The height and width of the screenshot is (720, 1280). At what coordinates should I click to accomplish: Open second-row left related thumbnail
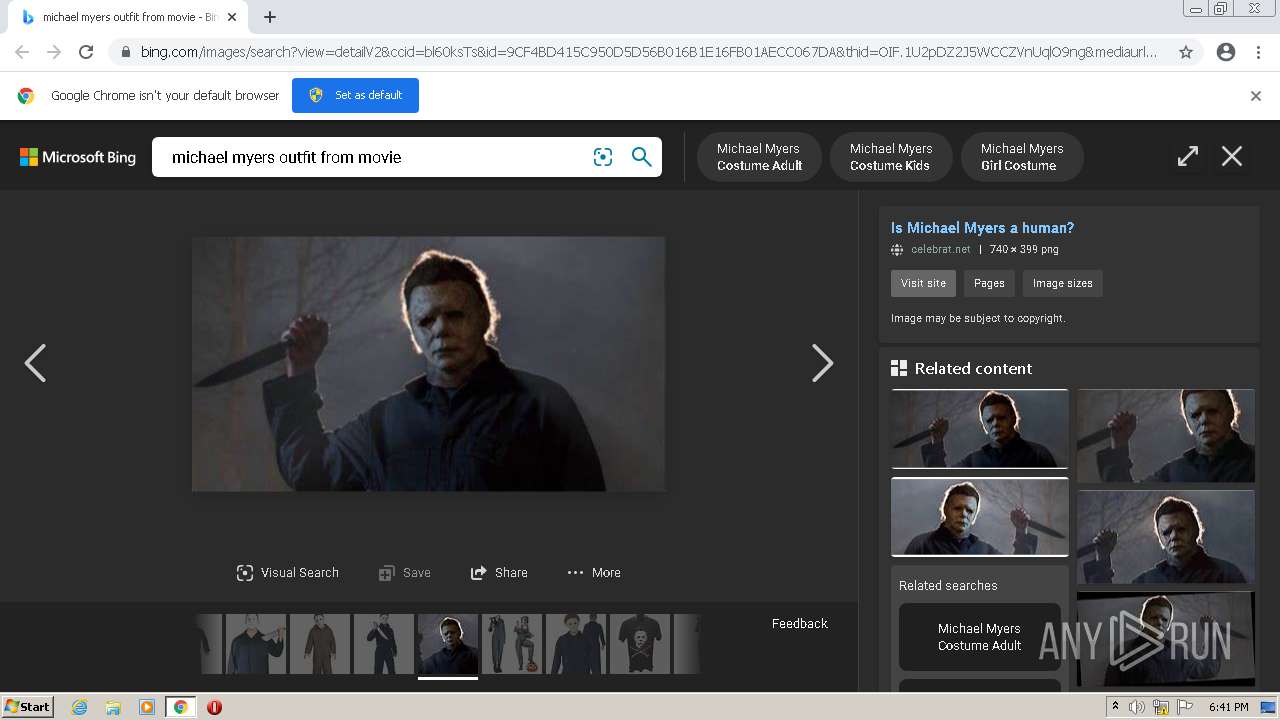(979, 517)
